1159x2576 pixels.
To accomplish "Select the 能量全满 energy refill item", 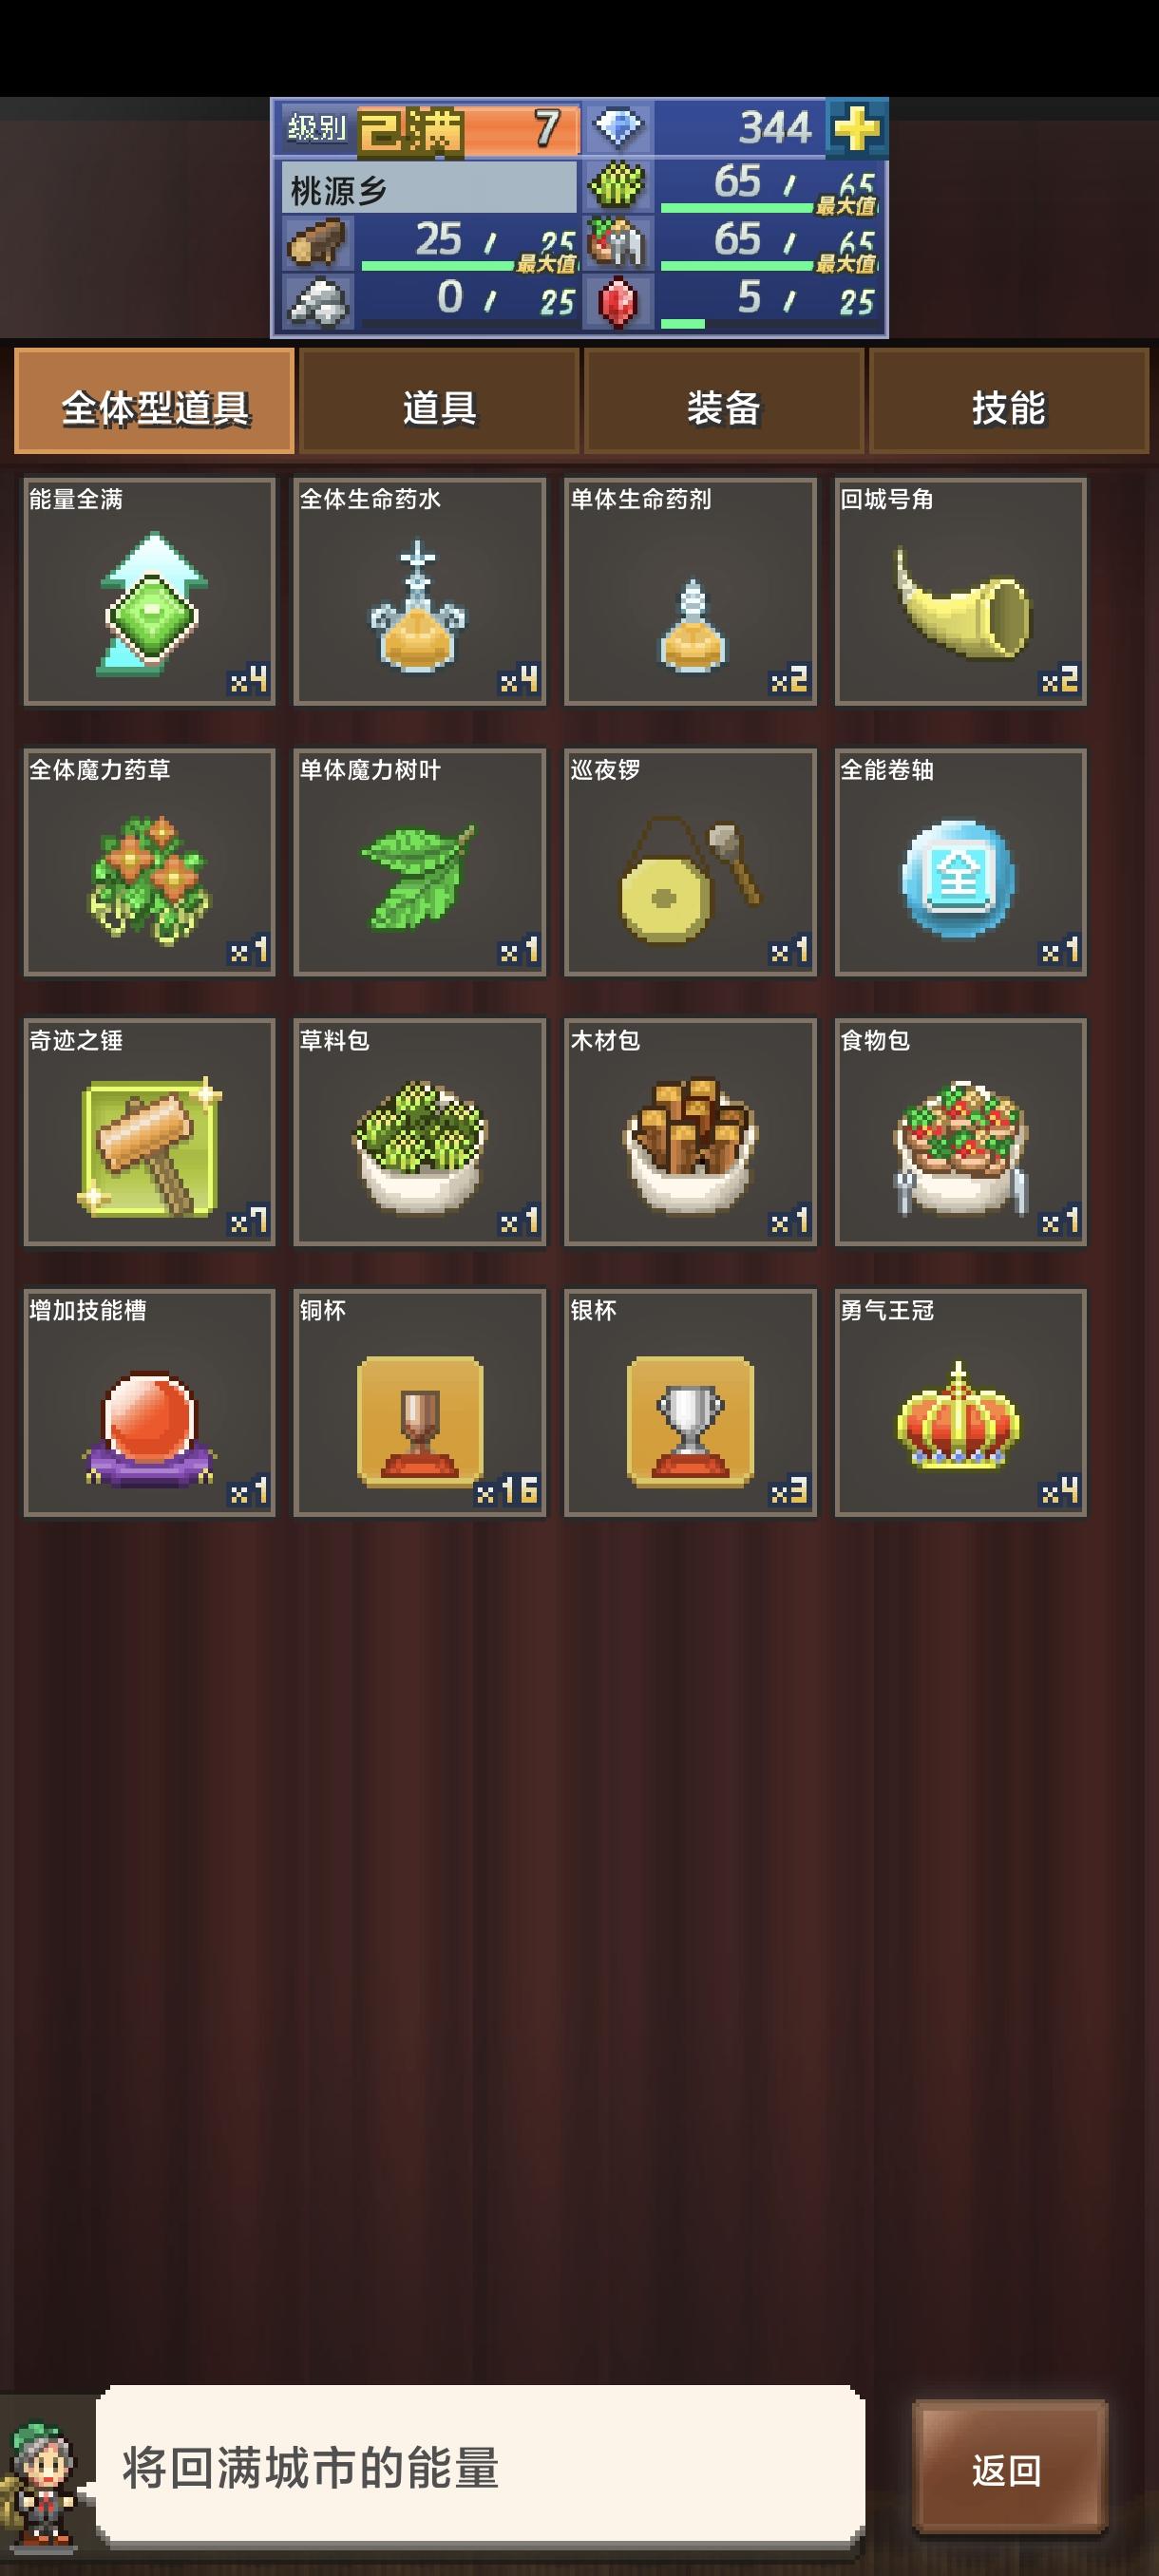I will tap(150, 591).
